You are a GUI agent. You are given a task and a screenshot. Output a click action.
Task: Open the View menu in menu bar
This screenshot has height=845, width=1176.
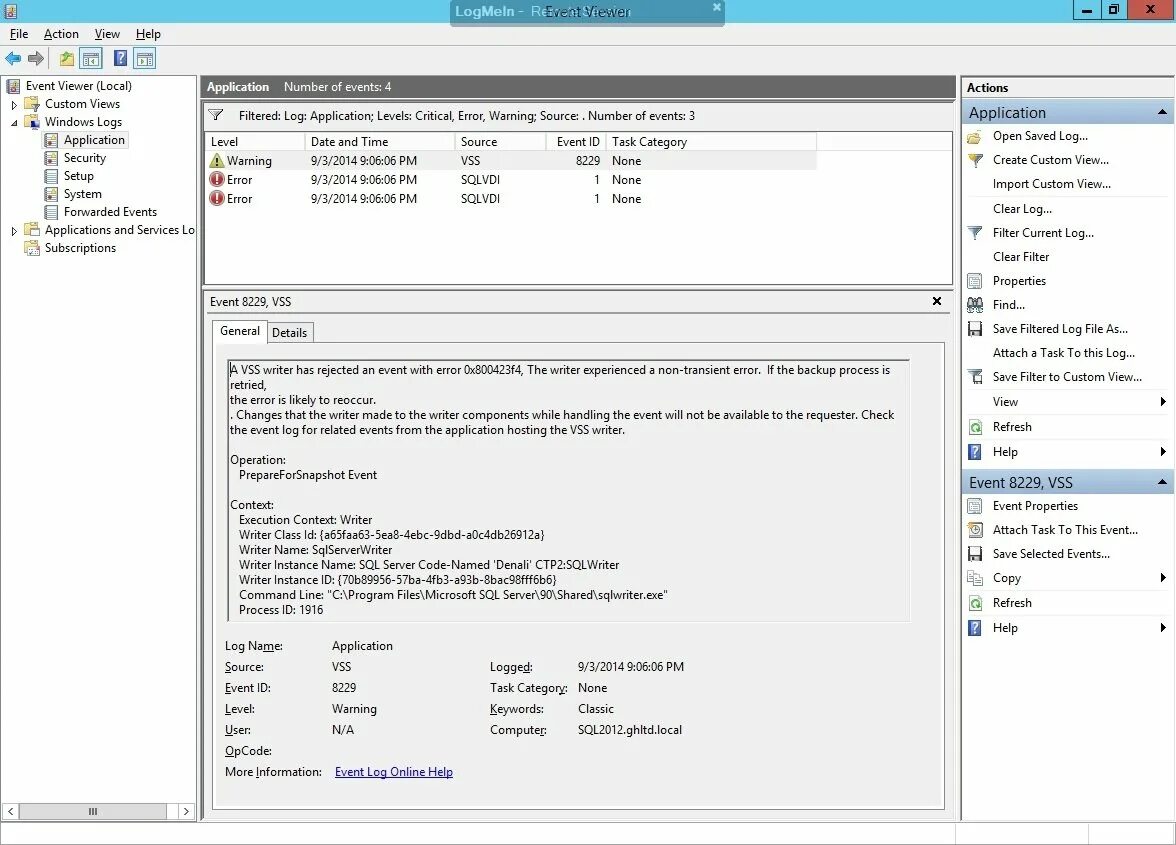[x=107, y=34]
